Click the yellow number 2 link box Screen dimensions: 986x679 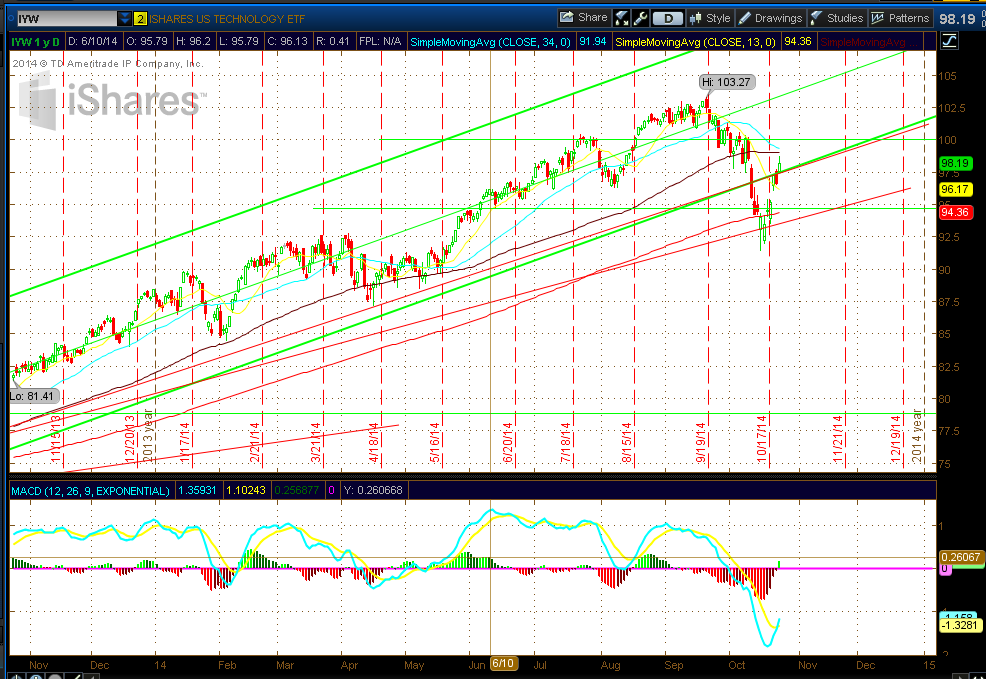click(140, 19)
